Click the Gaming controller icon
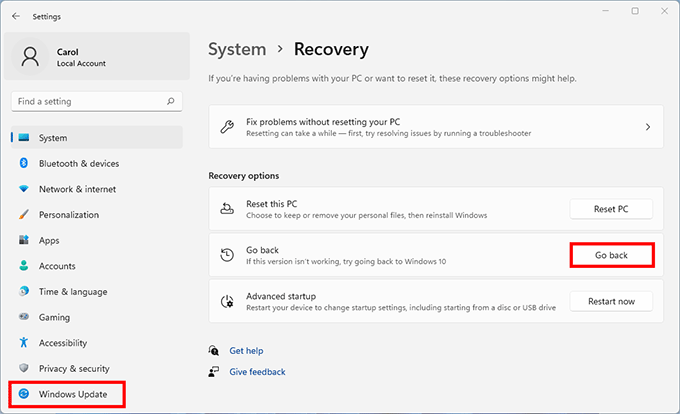680x414 pixels. click(24, 316)
